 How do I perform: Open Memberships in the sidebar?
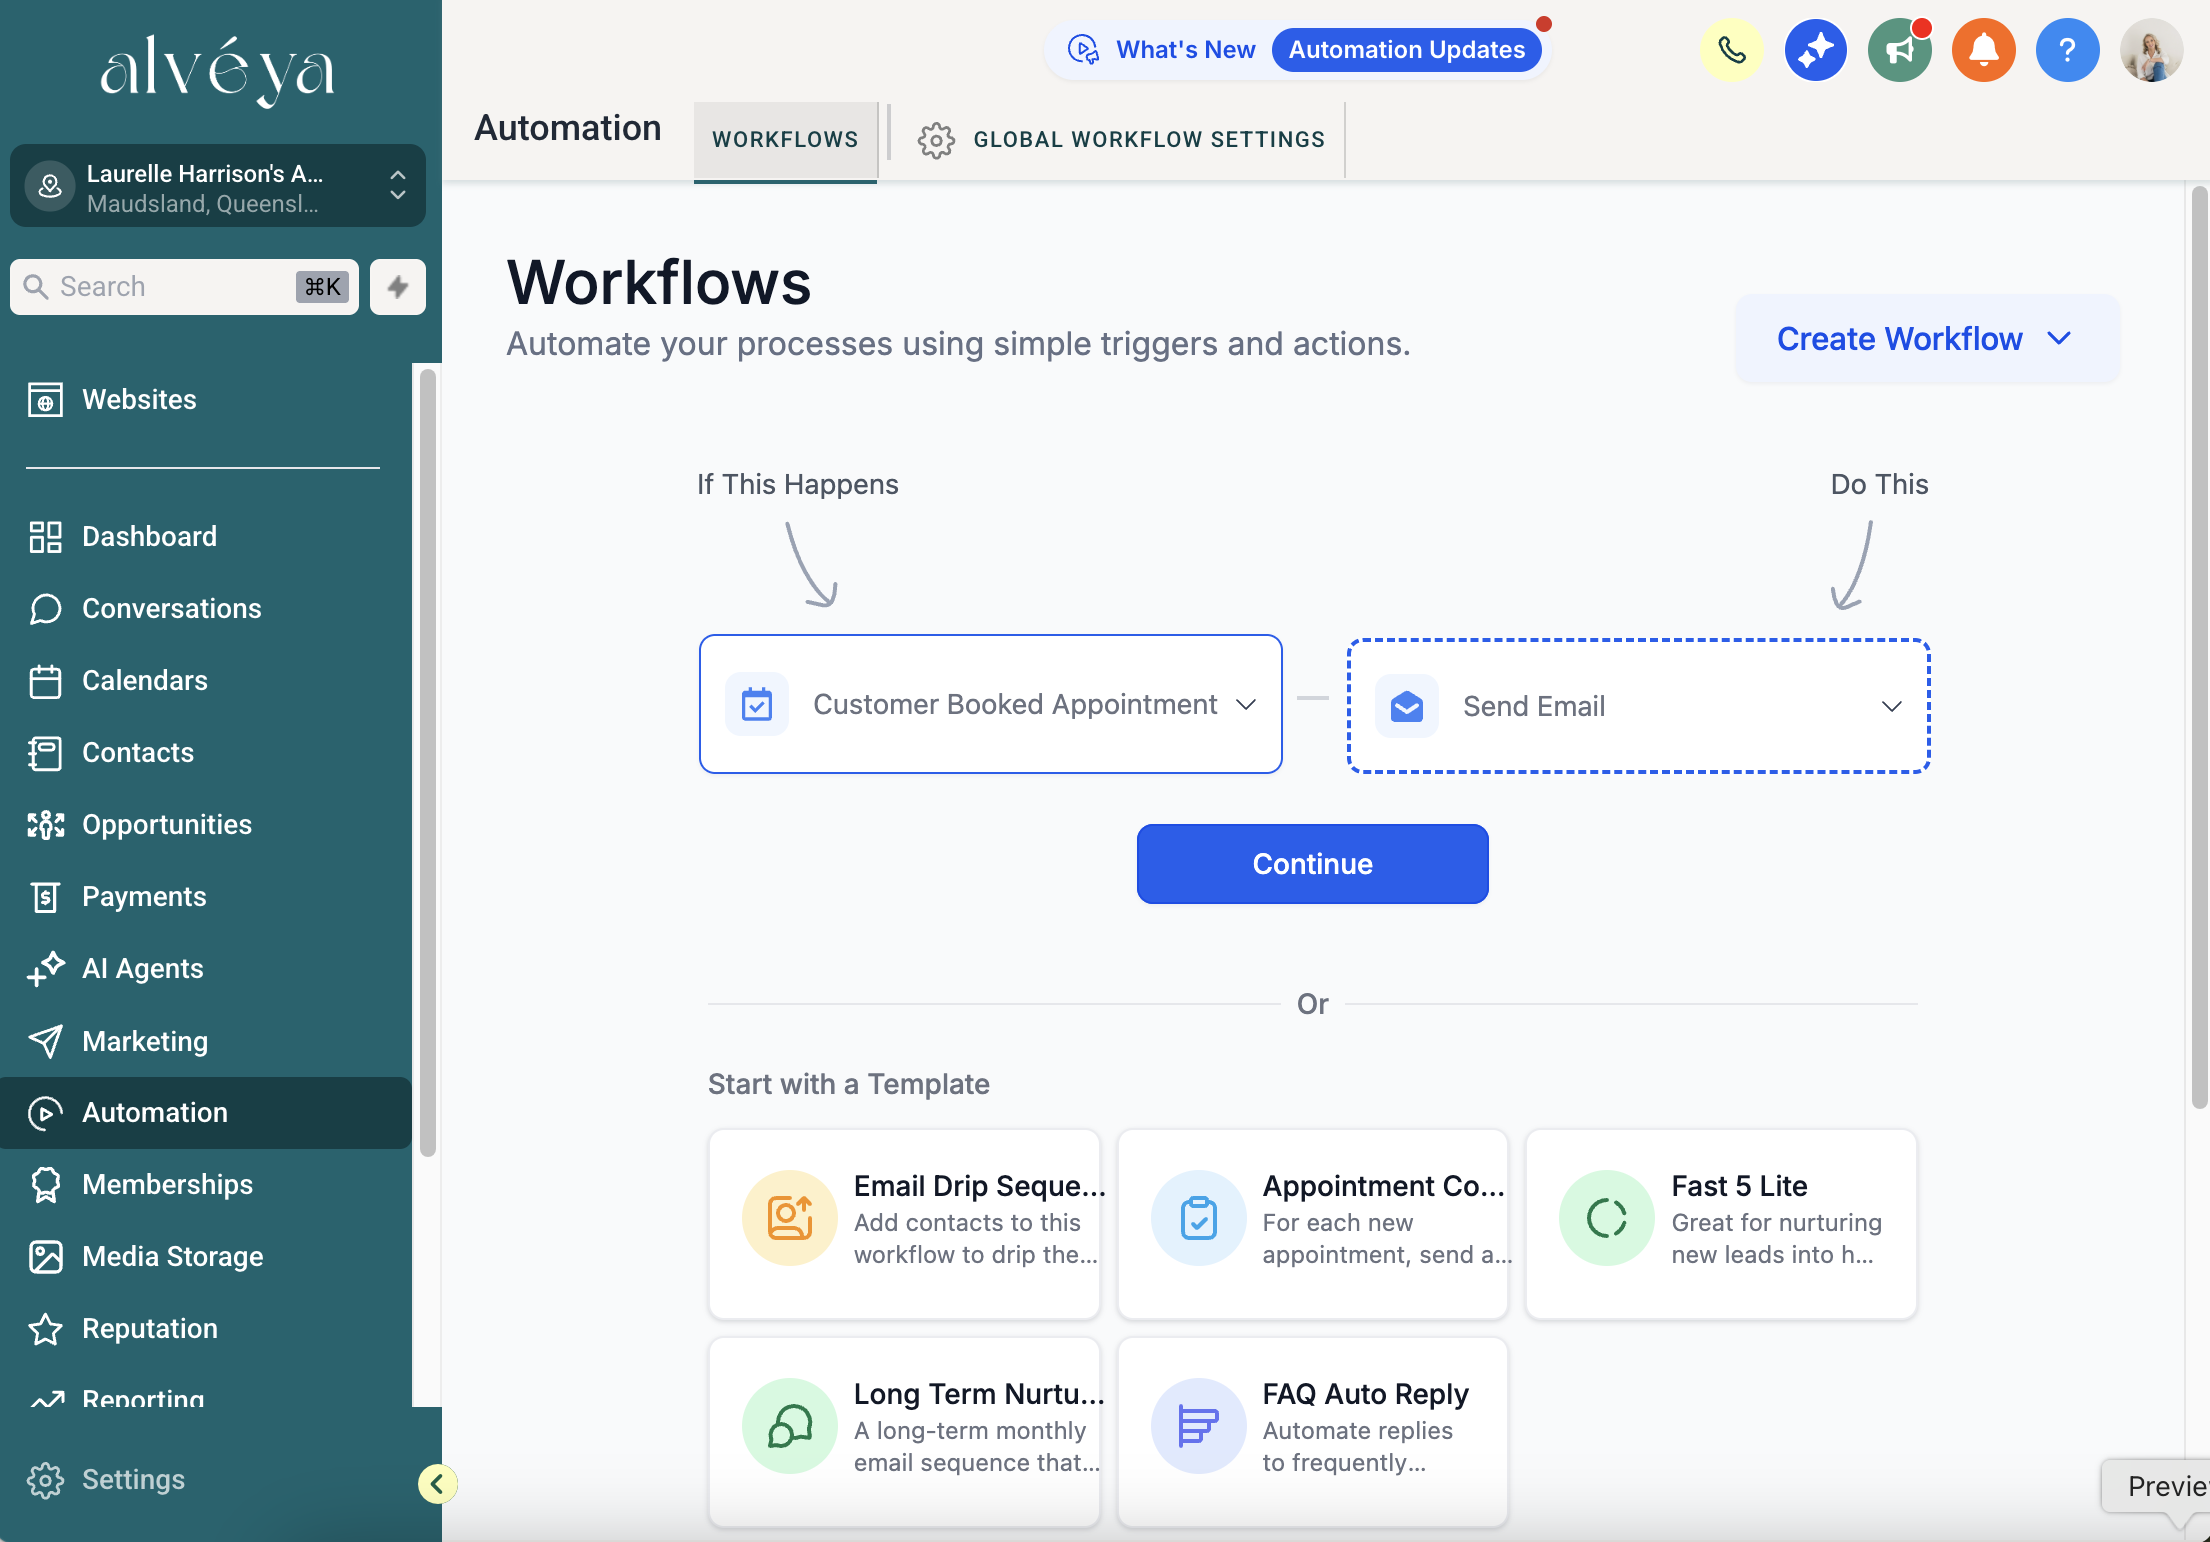pos(206,1185)
